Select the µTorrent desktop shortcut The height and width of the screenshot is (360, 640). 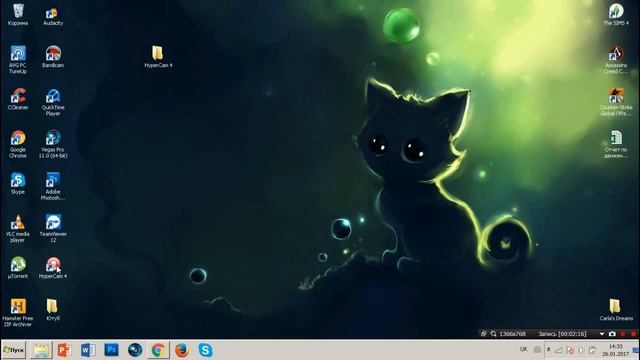18,268
